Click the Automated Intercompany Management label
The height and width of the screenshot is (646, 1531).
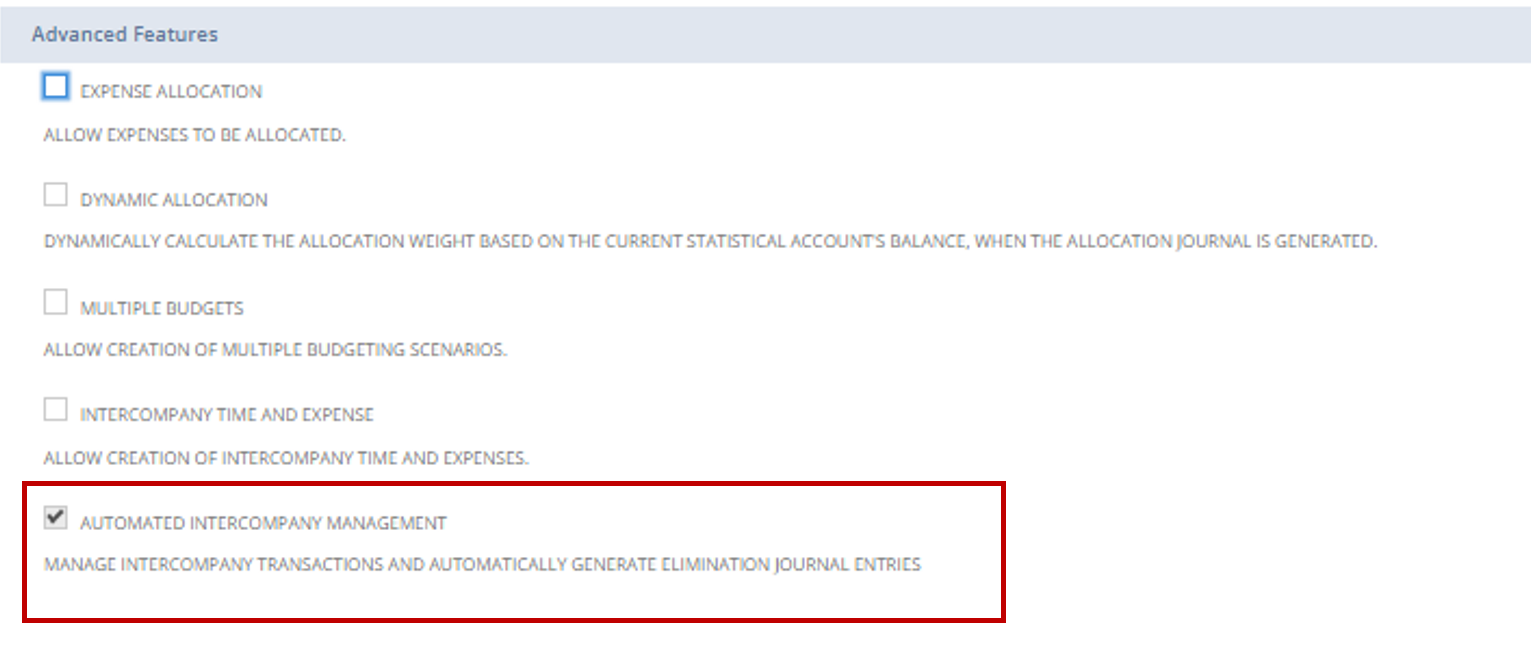coord(263,523)
